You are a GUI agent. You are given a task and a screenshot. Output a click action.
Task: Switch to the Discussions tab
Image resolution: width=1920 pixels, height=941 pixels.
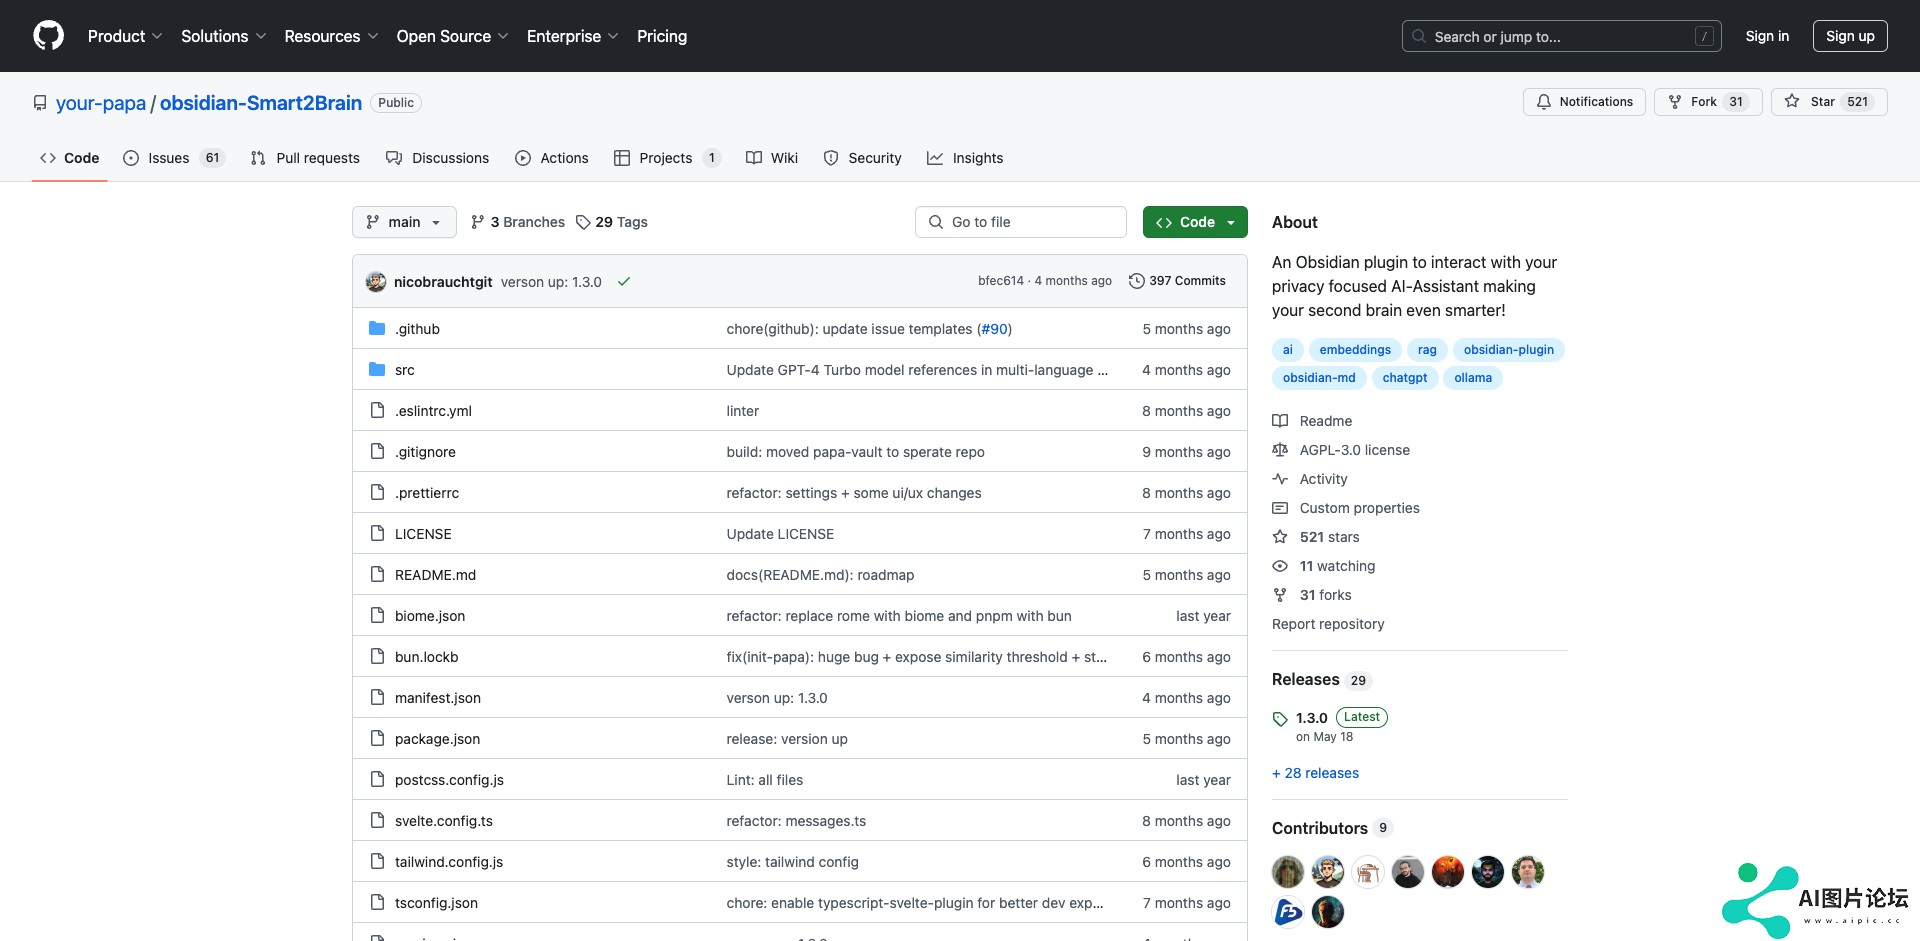437,158
